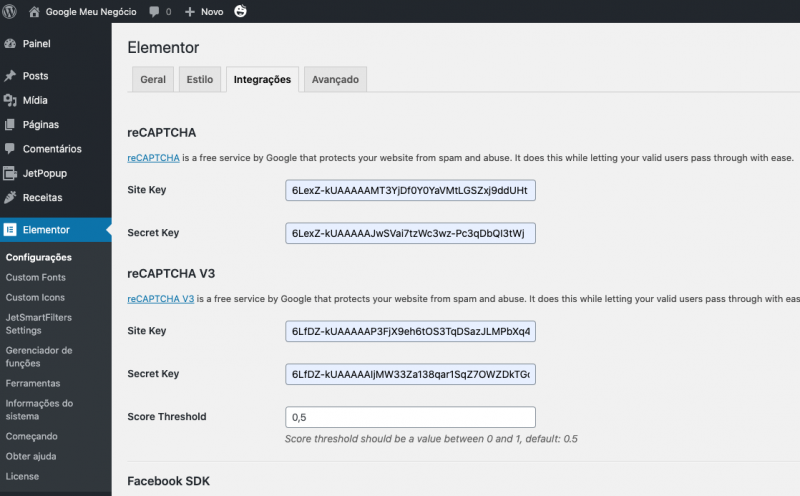Image resolution: width=800 pixels, height=496 pixels.
Task: Click the Páginas pages icon
Action: coord(10,125)
